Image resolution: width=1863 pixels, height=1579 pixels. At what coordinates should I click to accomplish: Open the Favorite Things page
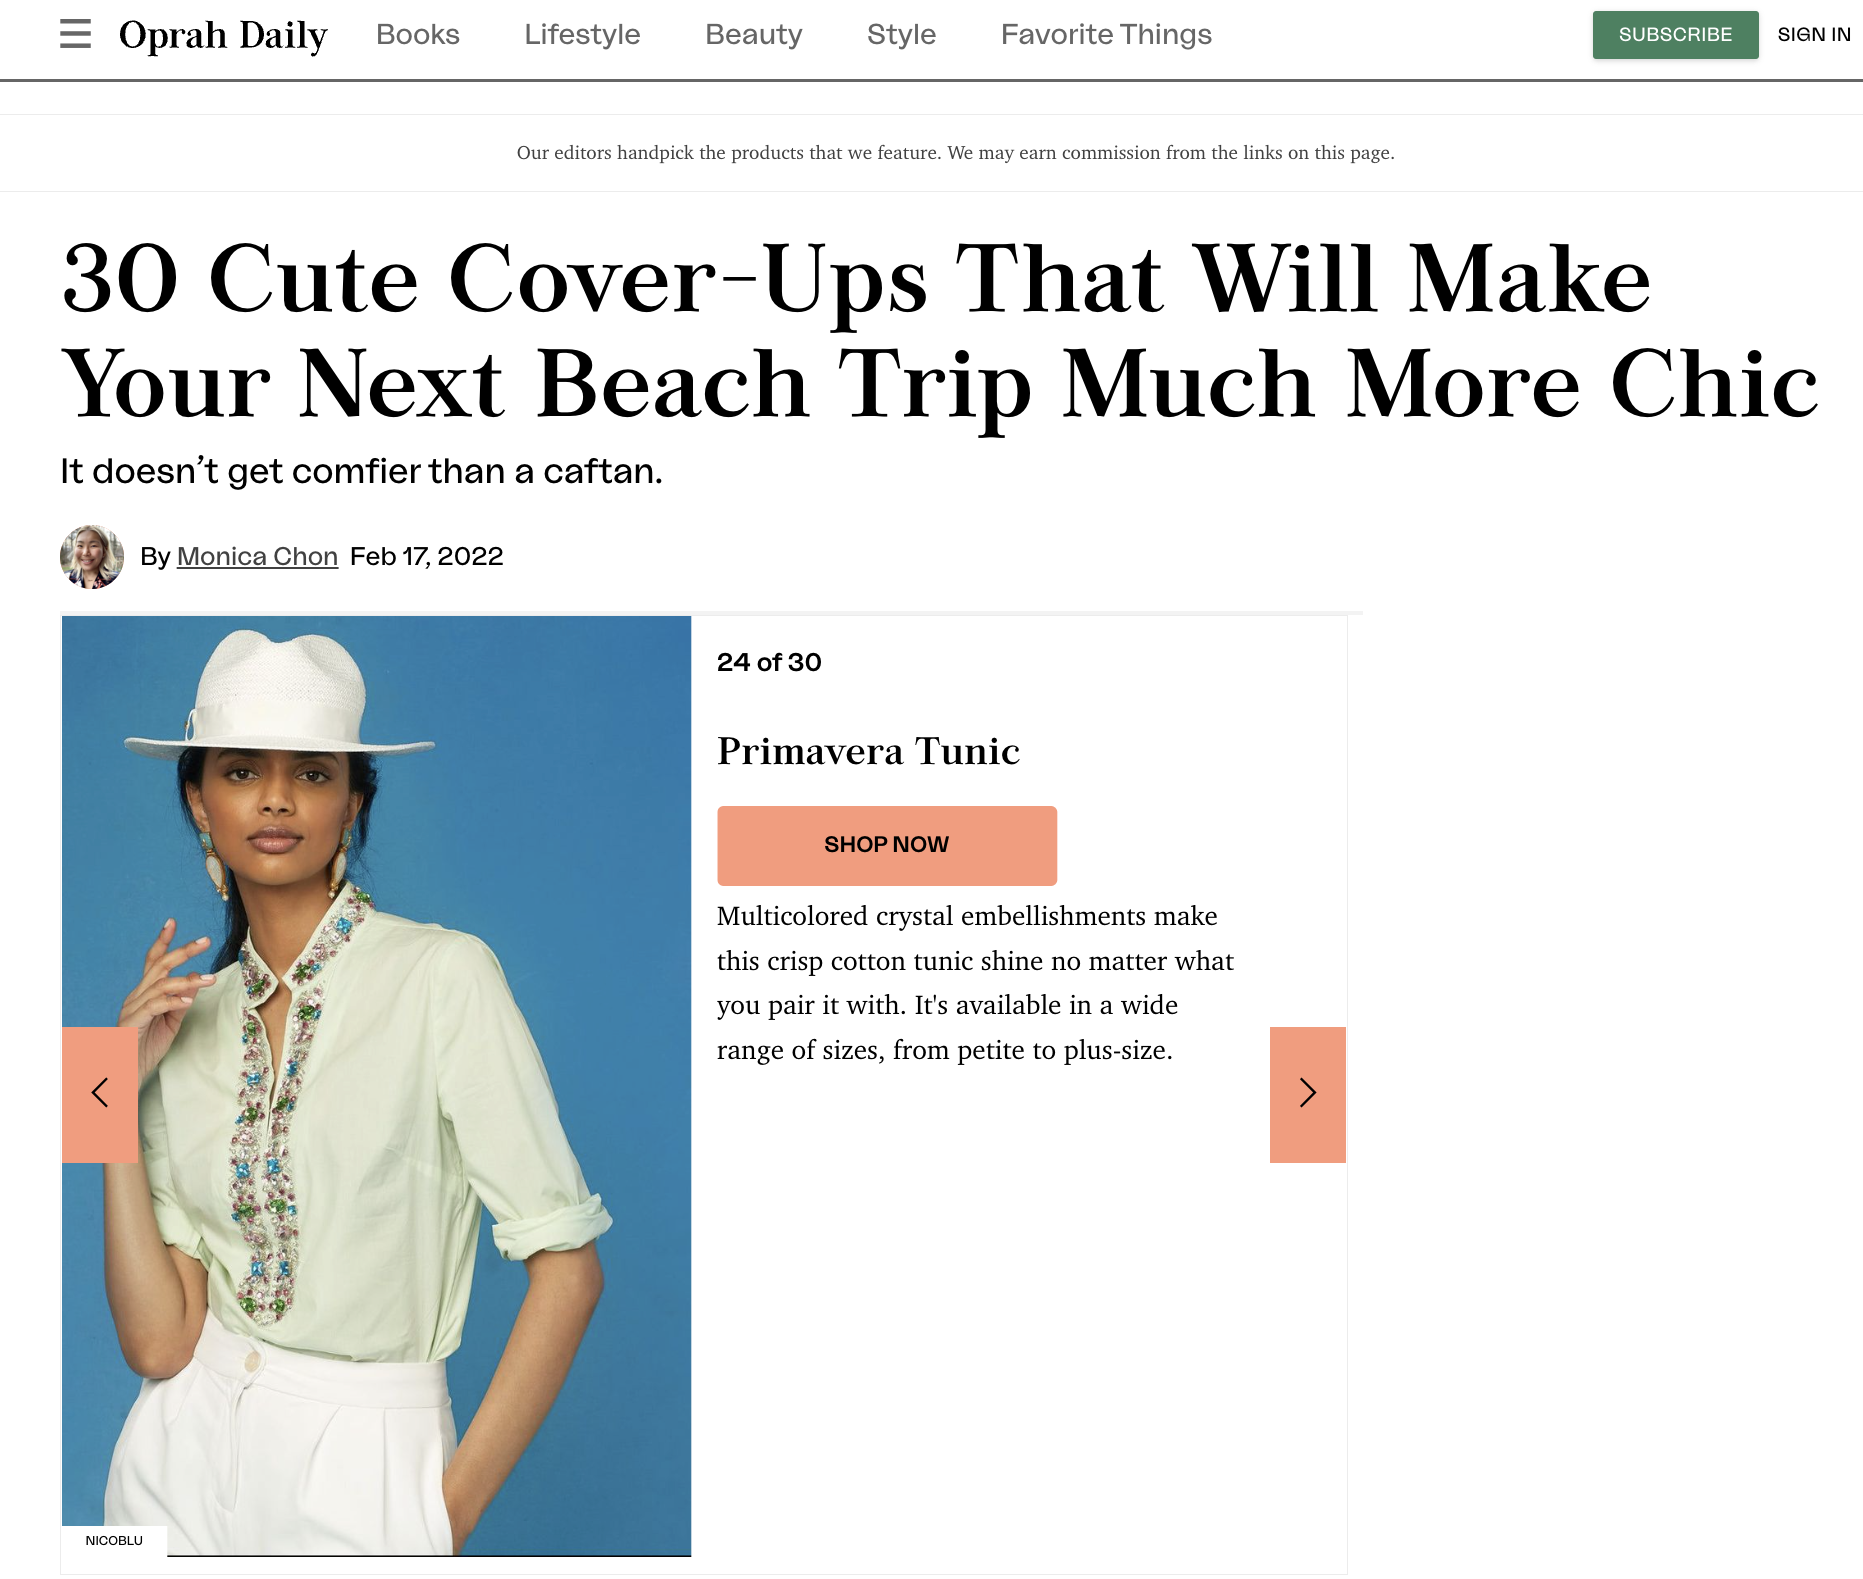1106,35
